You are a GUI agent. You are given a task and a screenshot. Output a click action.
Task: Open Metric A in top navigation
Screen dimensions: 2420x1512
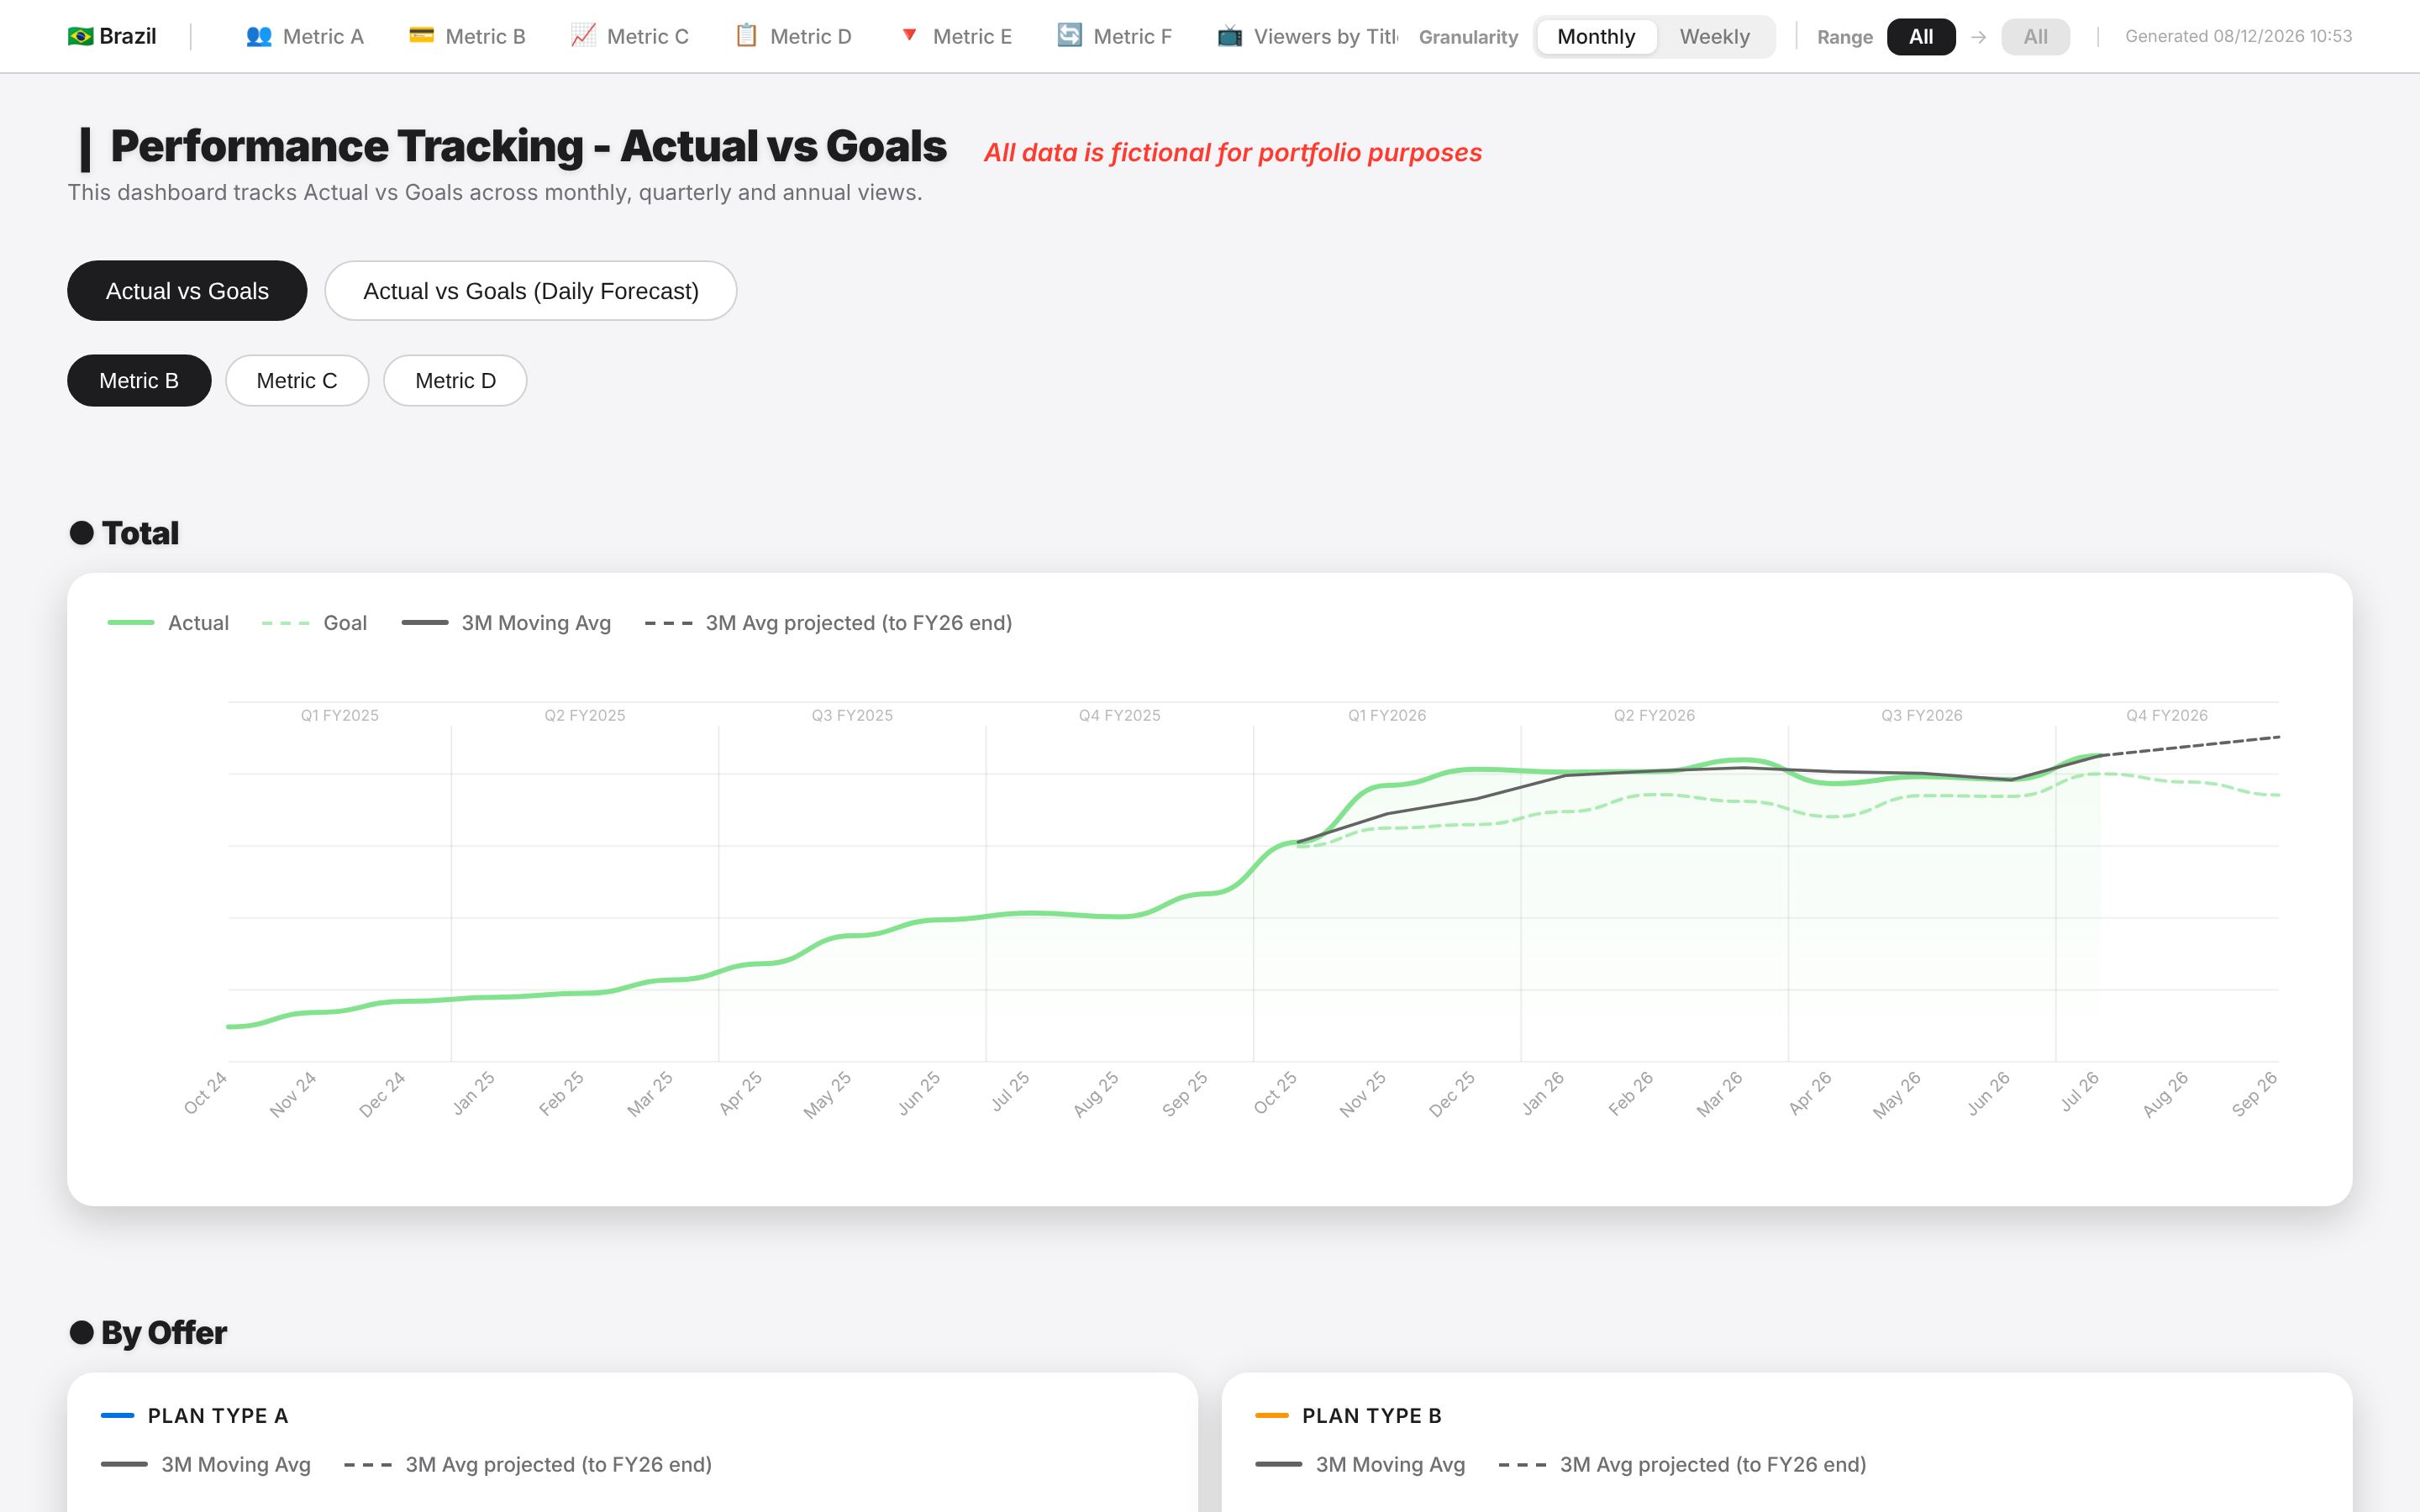(305, 37)
